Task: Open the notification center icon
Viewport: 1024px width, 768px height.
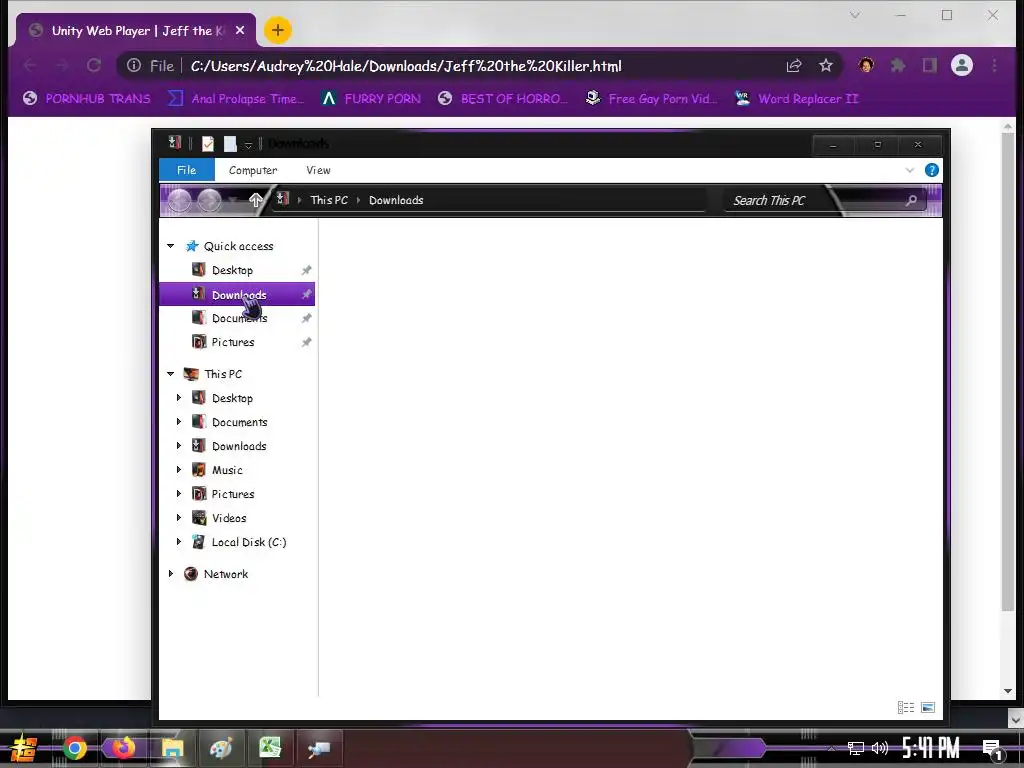Action: pos(993,749)
